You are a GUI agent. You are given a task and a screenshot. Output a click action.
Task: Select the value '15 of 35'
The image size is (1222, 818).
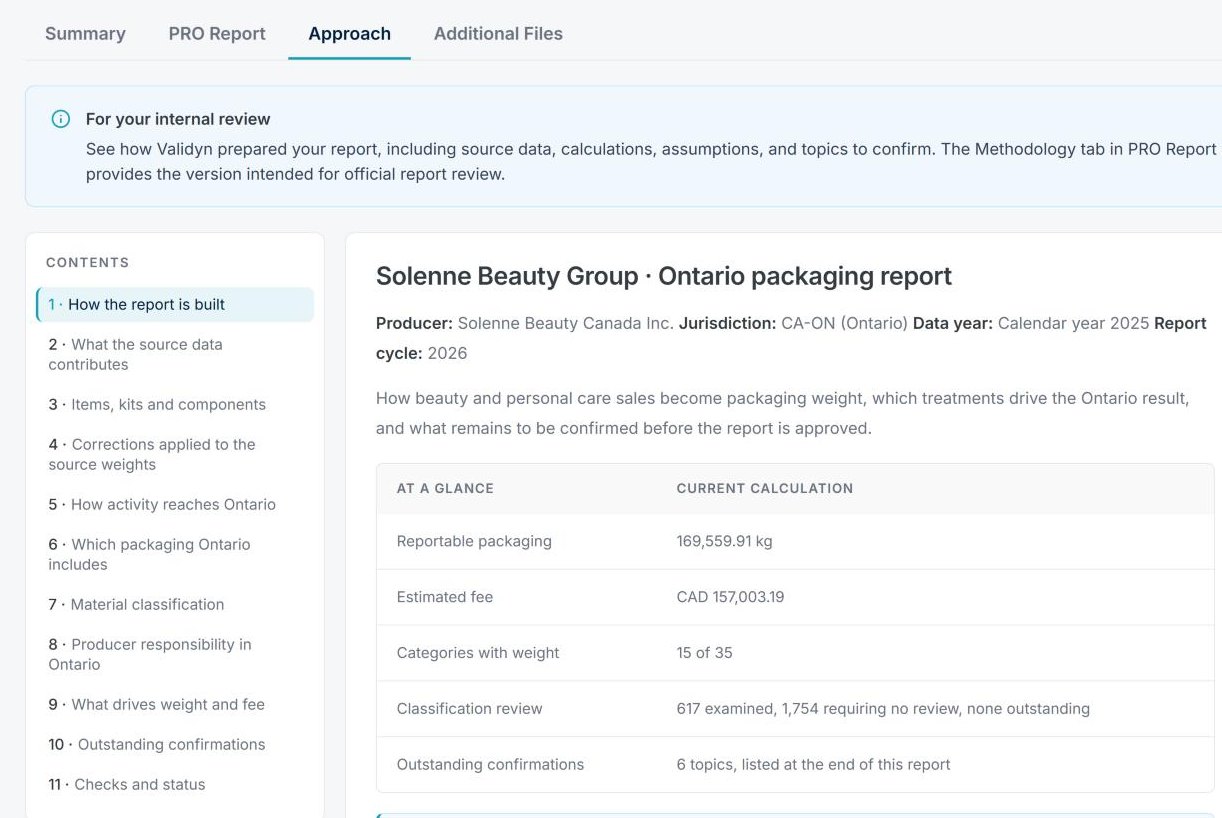click(x=704, y=653)
